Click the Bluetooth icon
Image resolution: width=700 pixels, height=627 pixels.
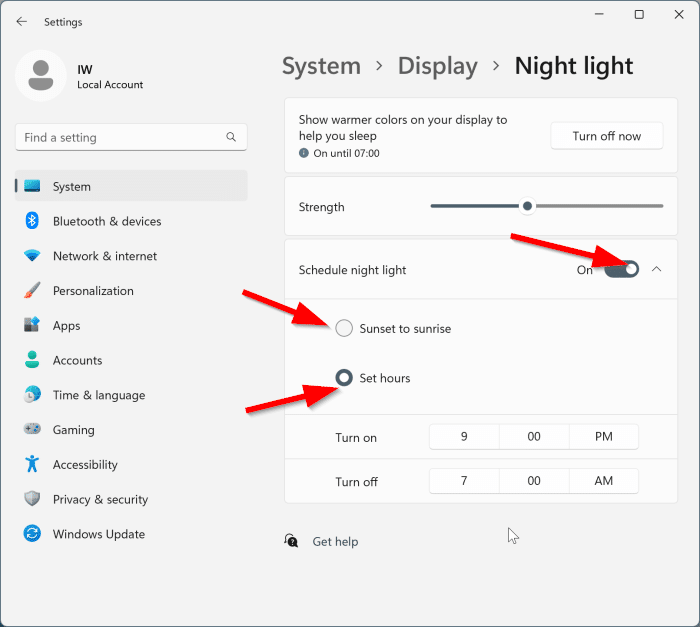[32, 221]
